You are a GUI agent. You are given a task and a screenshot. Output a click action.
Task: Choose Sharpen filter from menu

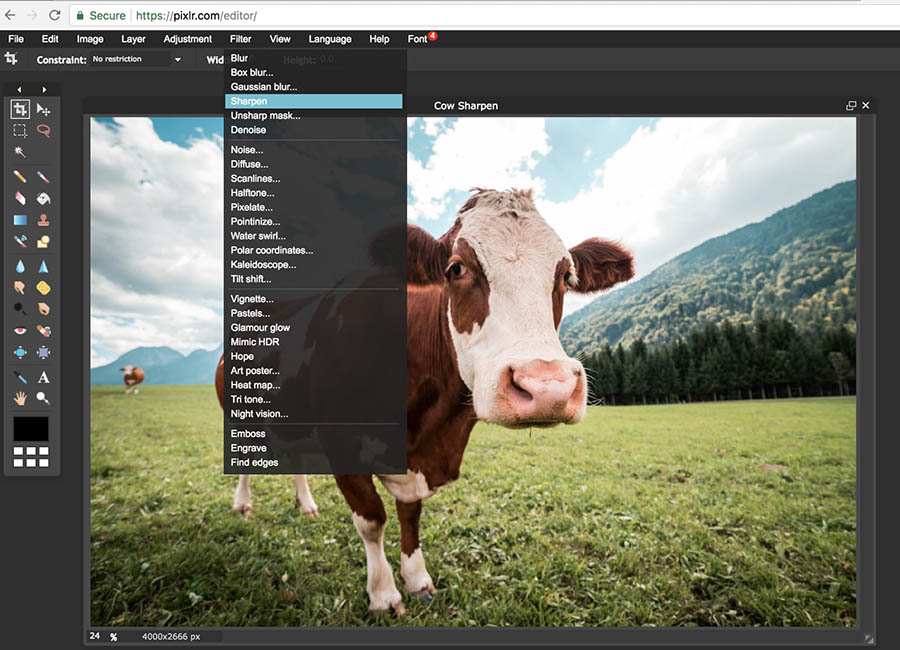[x=314, y=101]
